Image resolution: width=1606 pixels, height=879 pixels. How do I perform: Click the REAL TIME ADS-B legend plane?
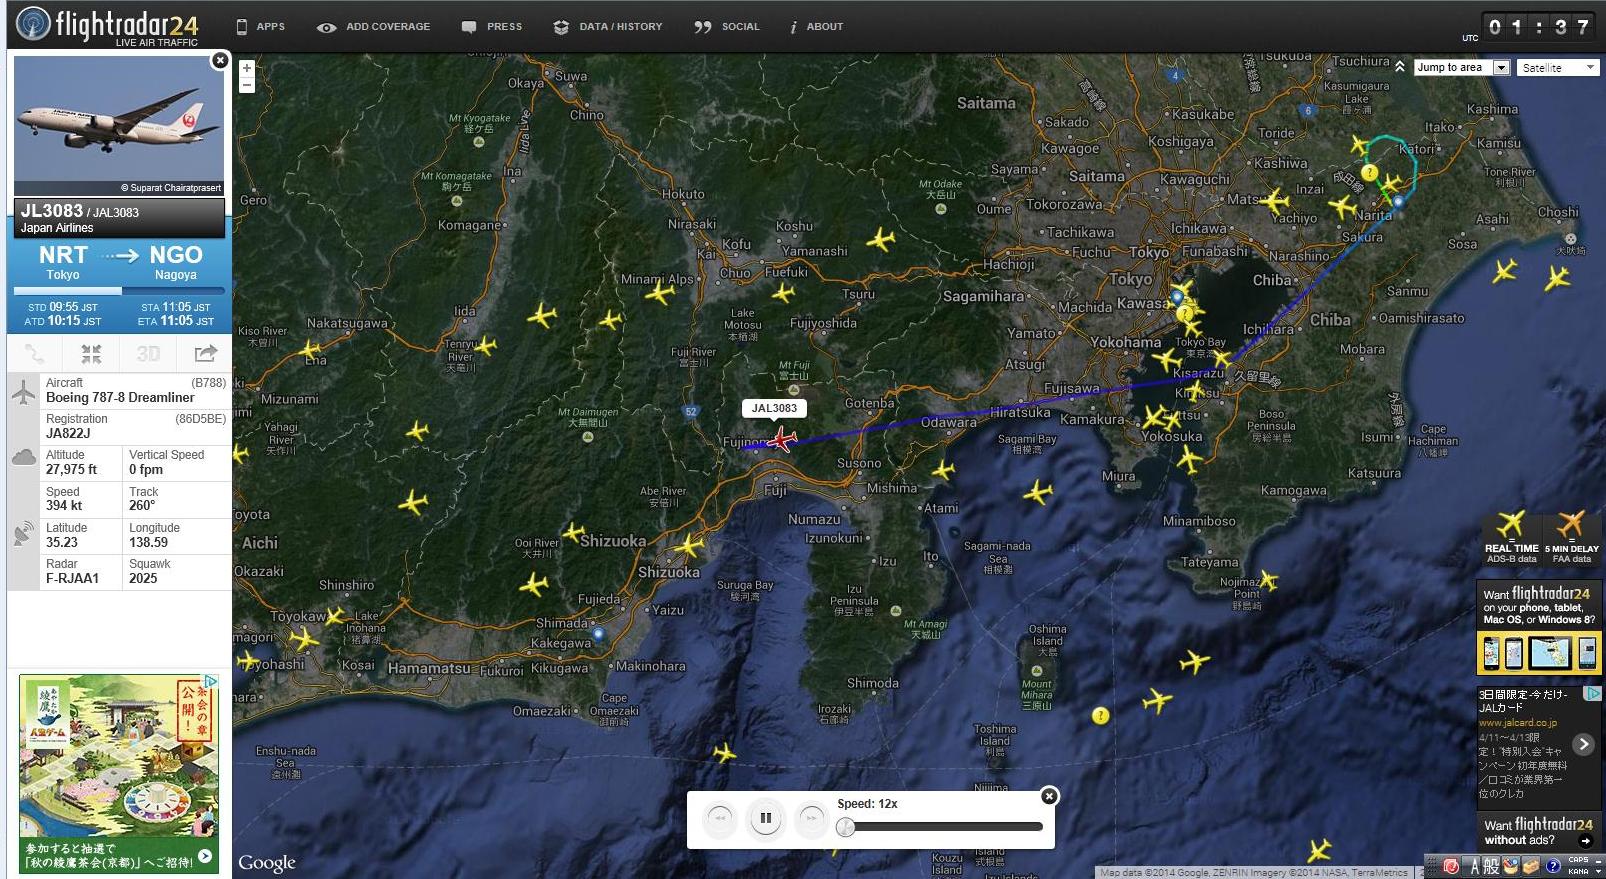pyautogui.click(x=1511, y=524)
